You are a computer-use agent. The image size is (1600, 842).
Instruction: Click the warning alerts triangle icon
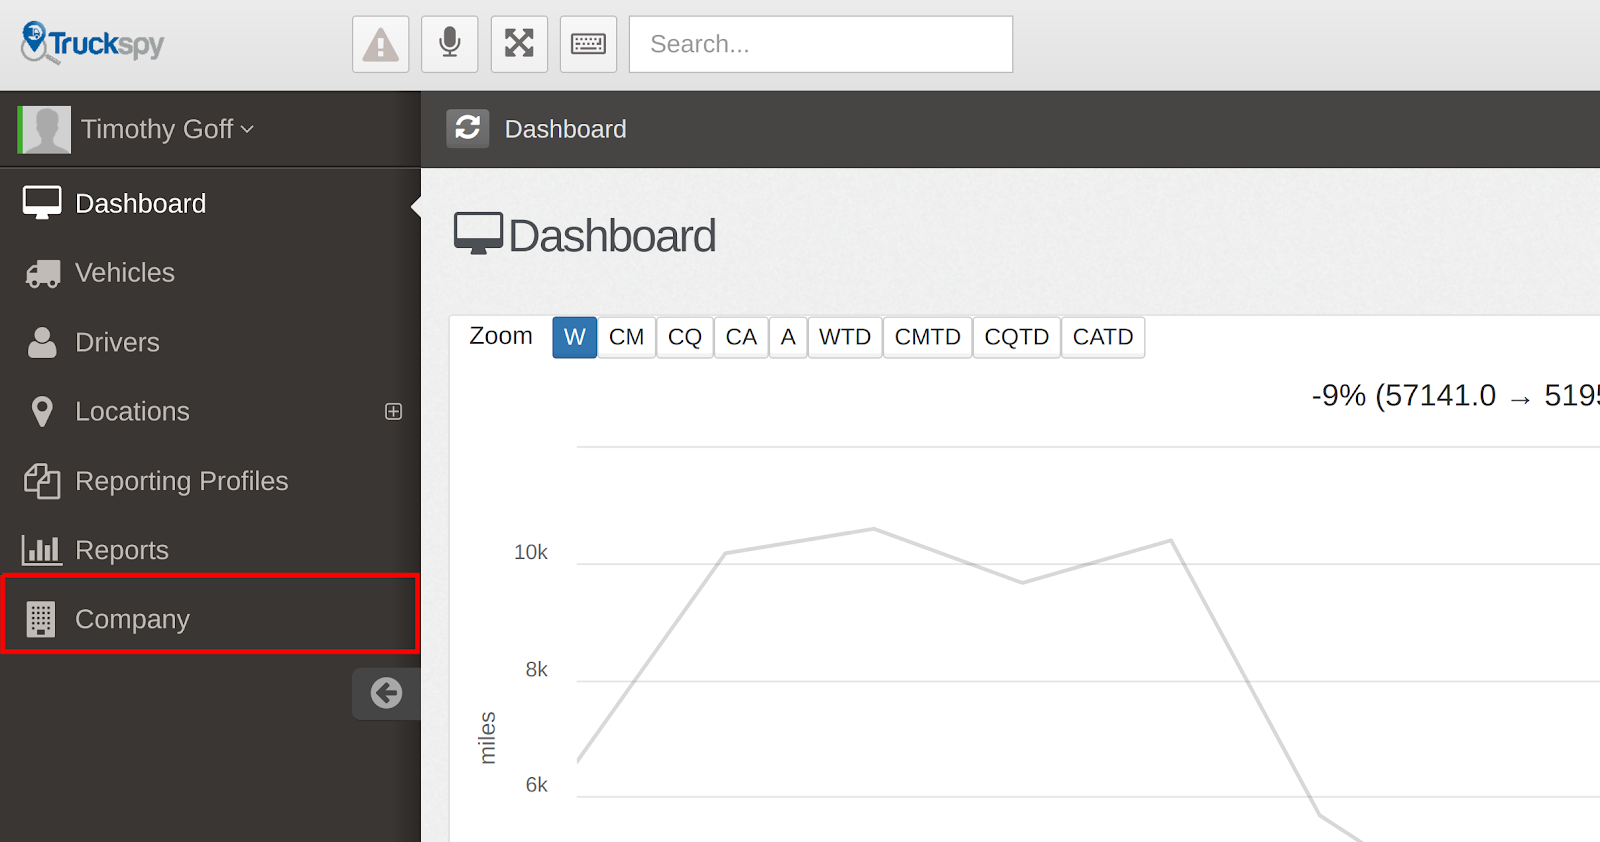[380, 44]
